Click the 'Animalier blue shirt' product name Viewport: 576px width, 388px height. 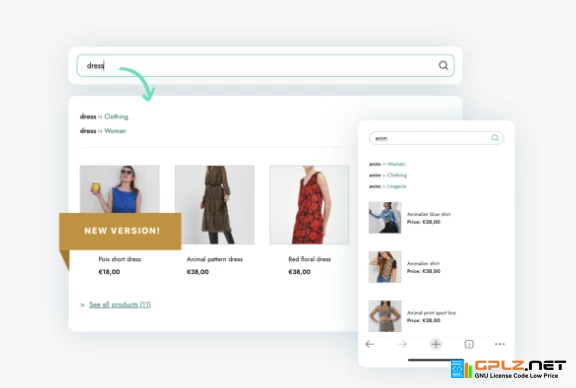click(429, 214)
